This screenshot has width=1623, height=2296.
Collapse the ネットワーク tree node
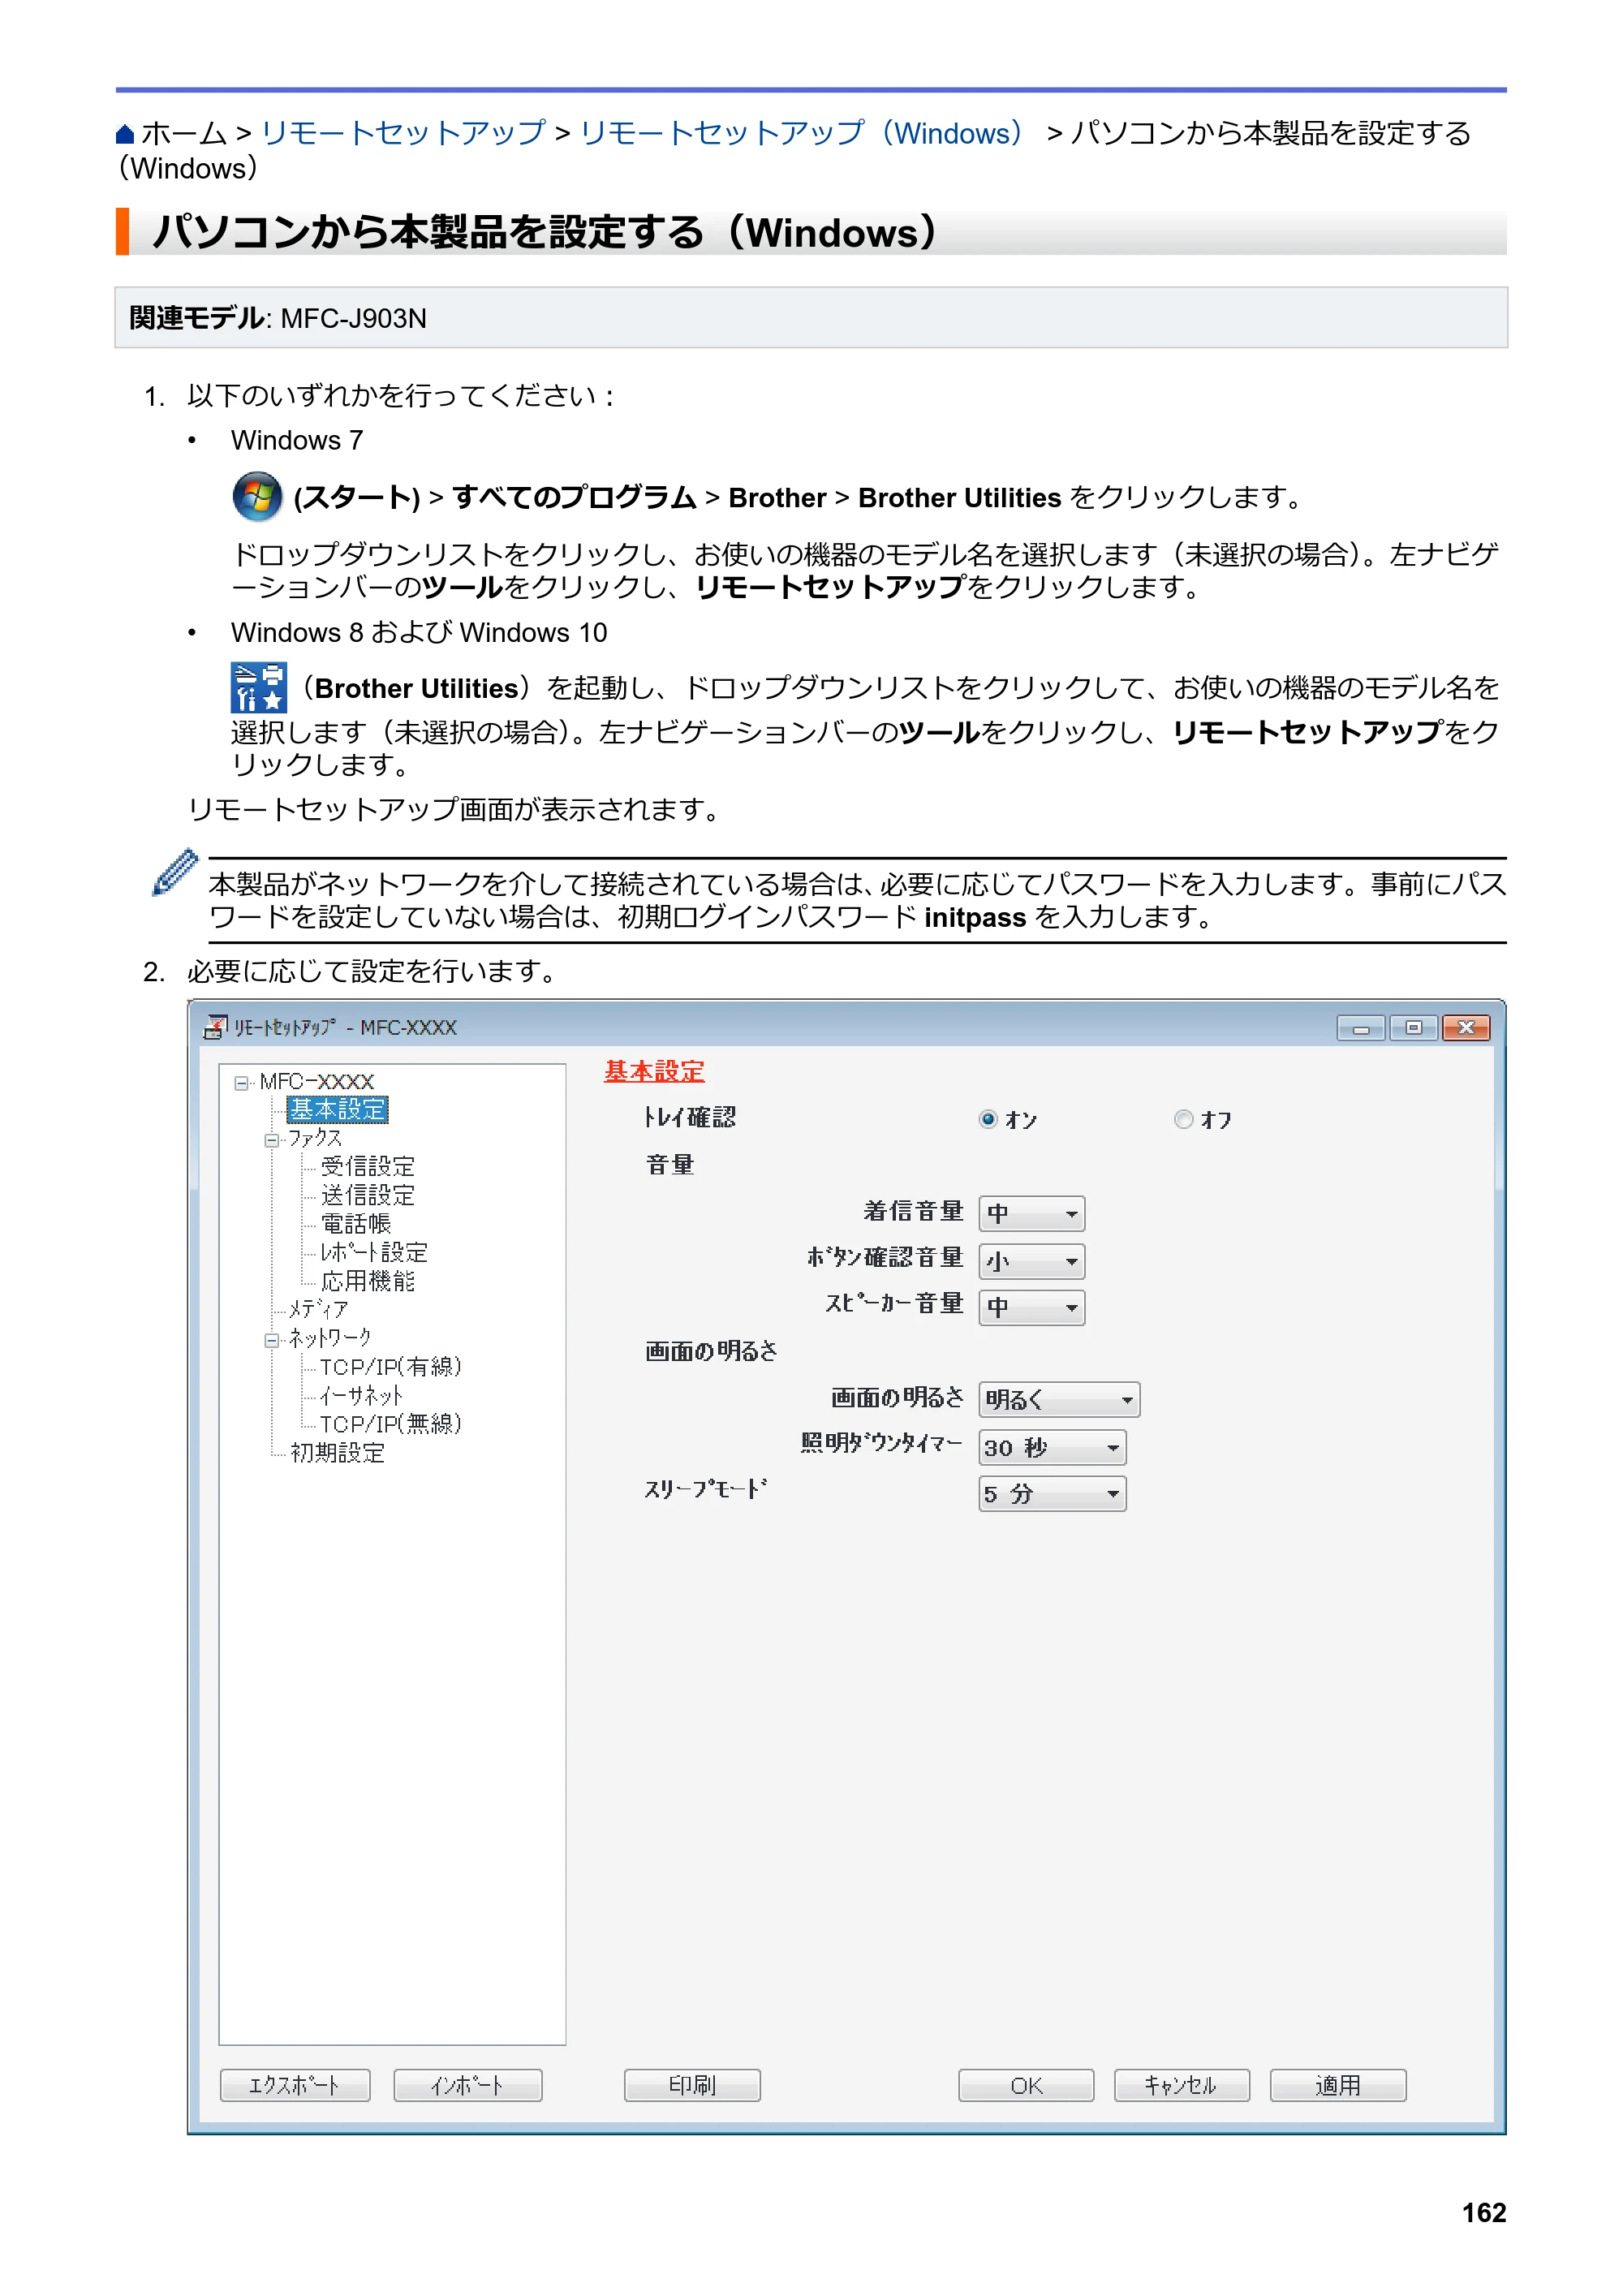[x=271, y=1340]
